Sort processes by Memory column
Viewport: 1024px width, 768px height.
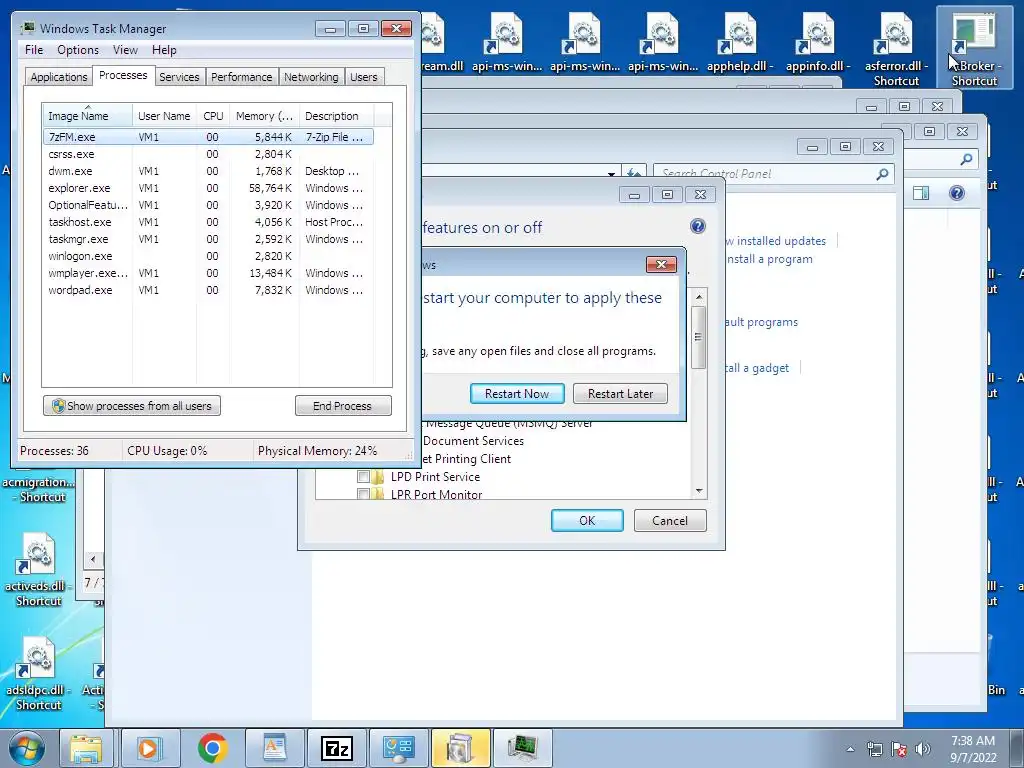(x=264, y=116)
